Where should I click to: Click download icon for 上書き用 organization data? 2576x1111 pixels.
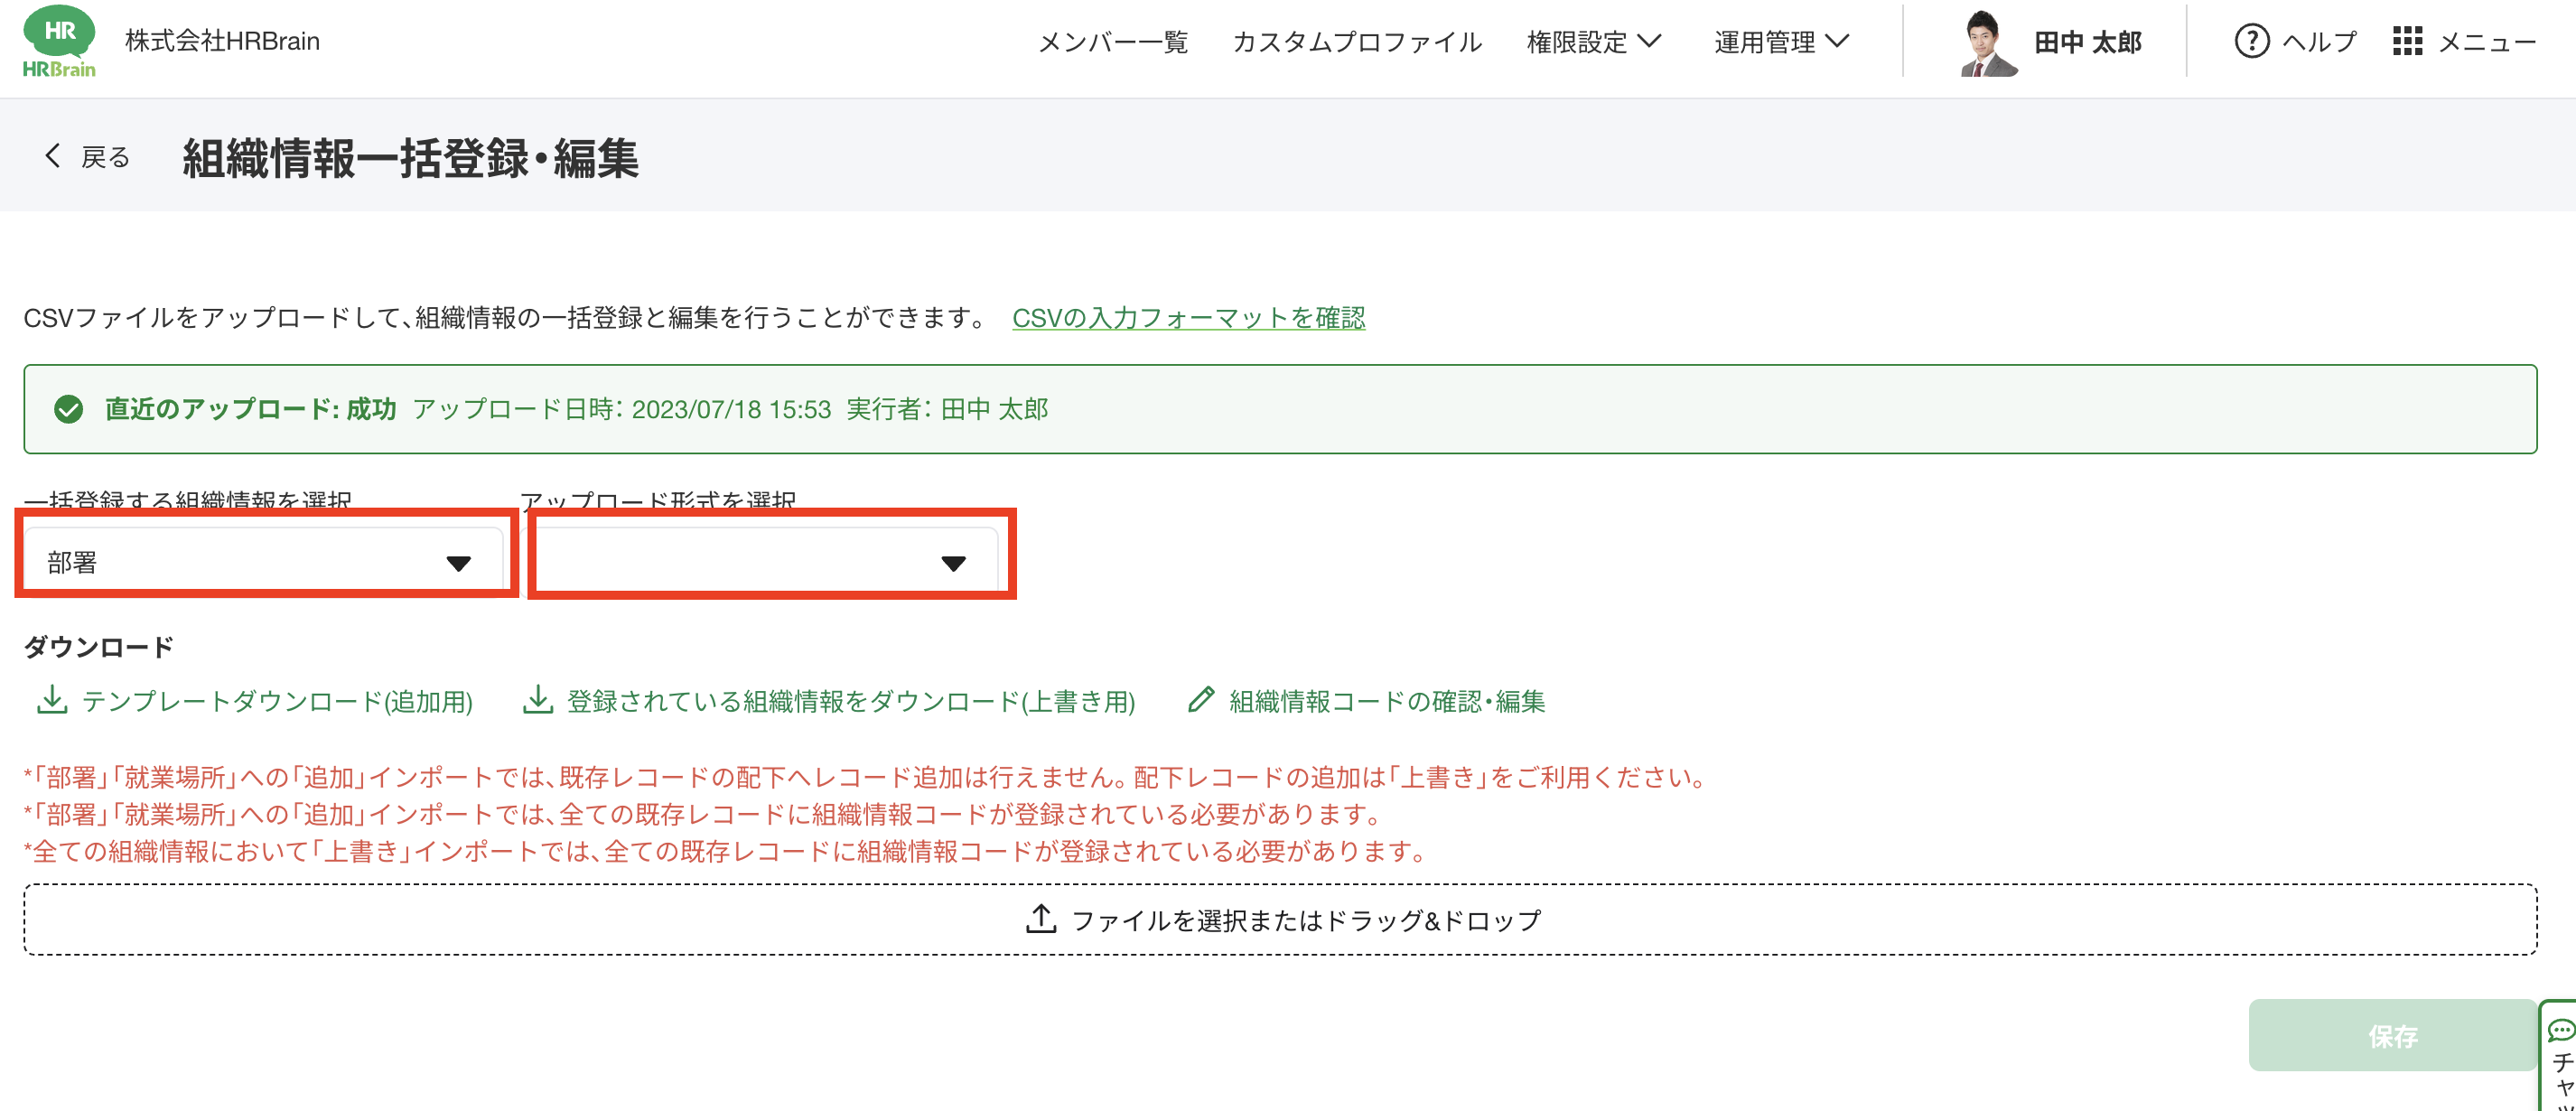tap(538, 700)
